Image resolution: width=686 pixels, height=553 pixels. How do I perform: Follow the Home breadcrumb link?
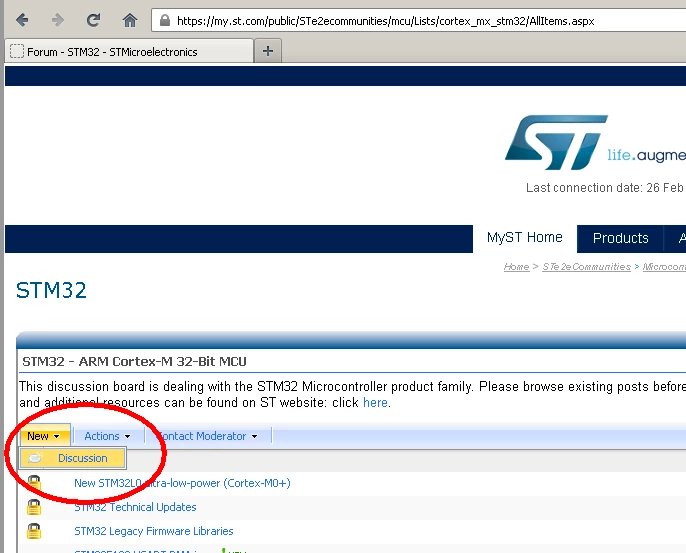click(x=516, y=266)
